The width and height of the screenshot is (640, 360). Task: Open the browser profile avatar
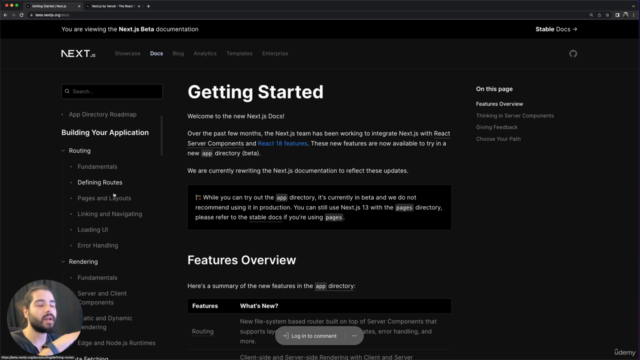(x=626, y=15)
